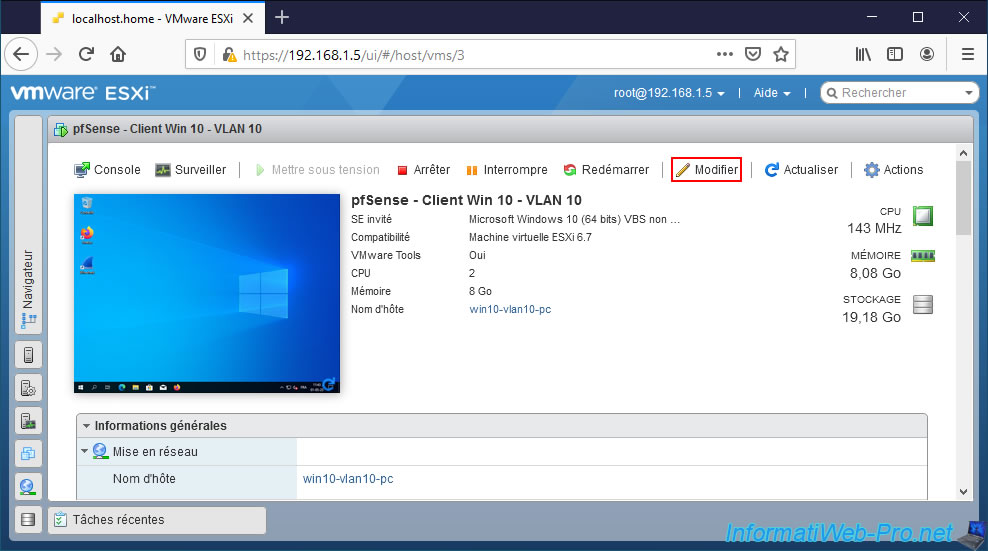Click the STOCKAGE disk icon
The image size is (988, 551).
(922, 304)
